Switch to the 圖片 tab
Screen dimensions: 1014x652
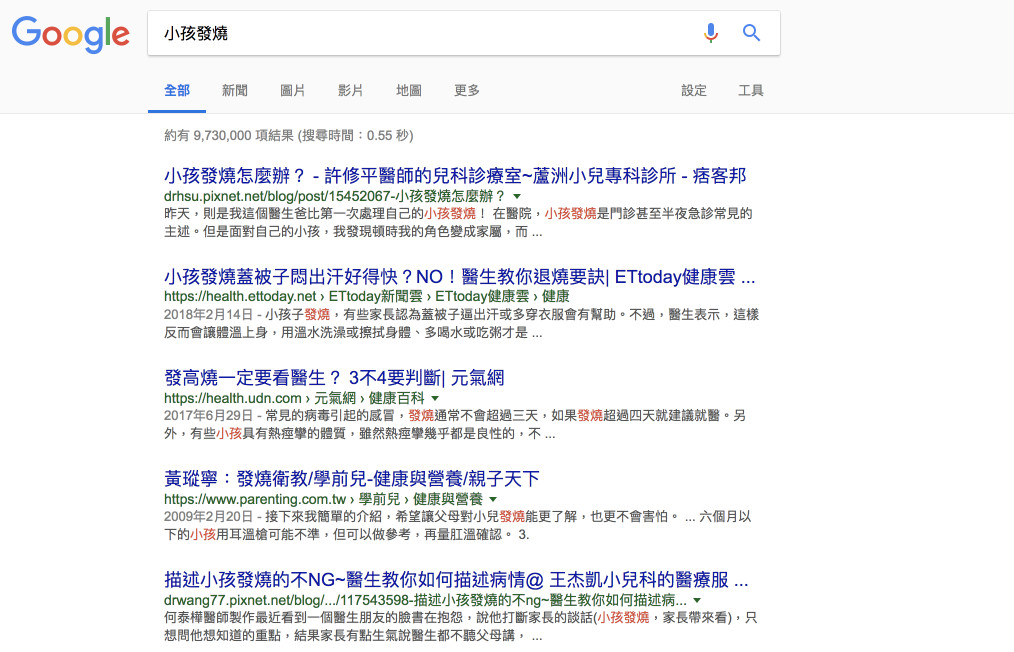pos(292,91)
